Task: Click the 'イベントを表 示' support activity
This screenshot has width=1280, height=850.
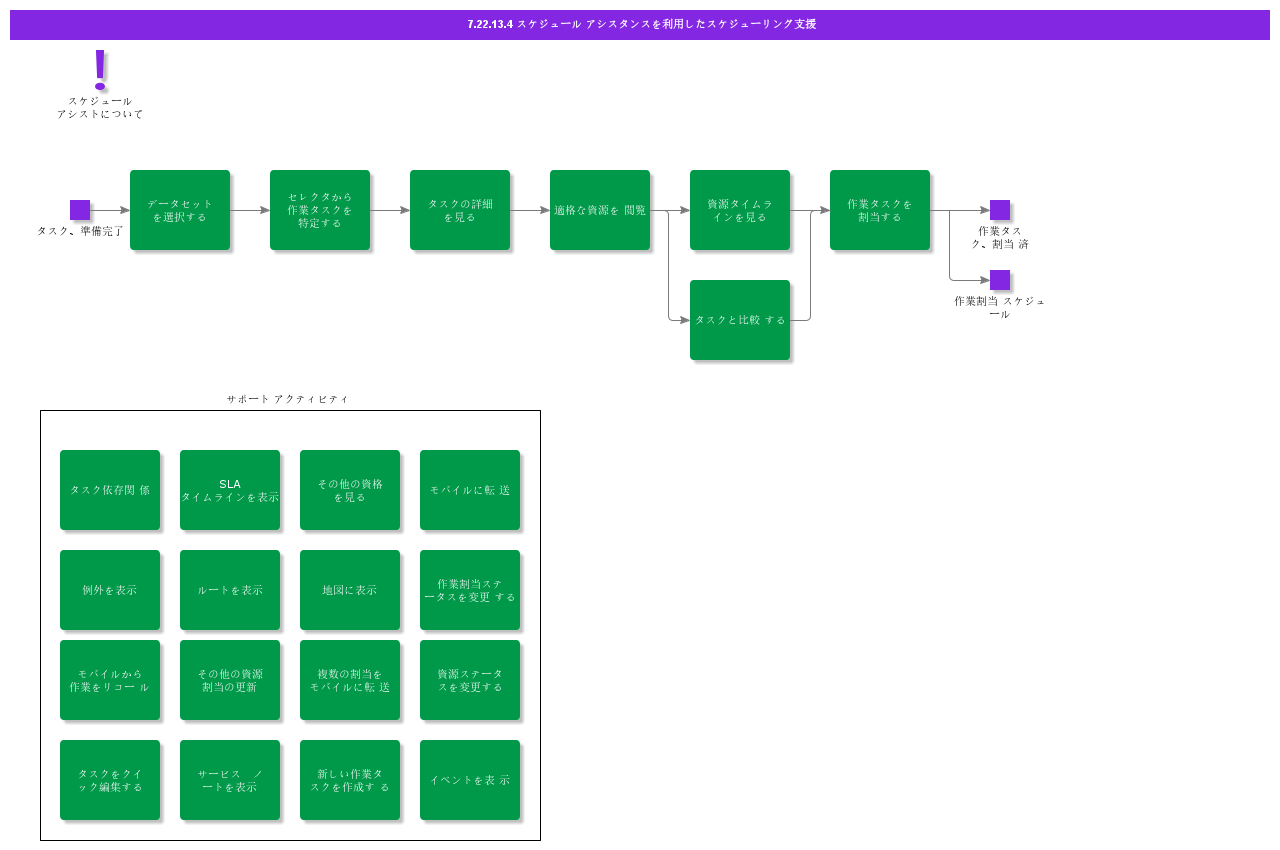Action: point(470,780)
